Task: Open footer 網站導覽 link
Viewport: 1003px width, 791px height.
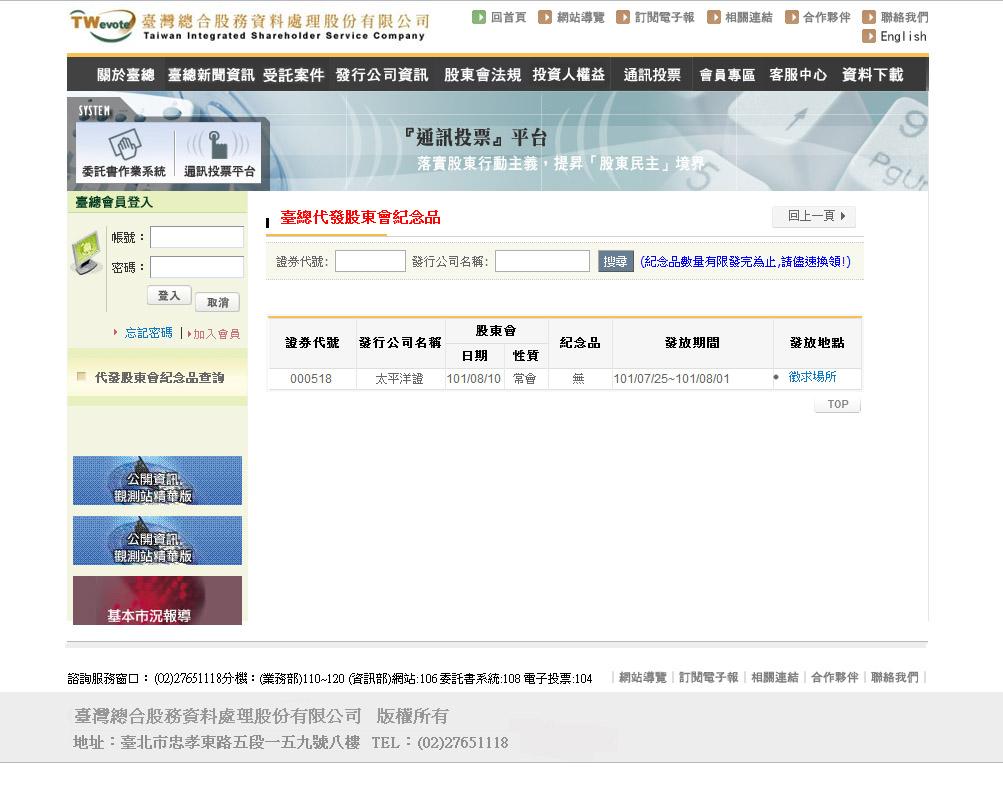Action: pos(643,677)
